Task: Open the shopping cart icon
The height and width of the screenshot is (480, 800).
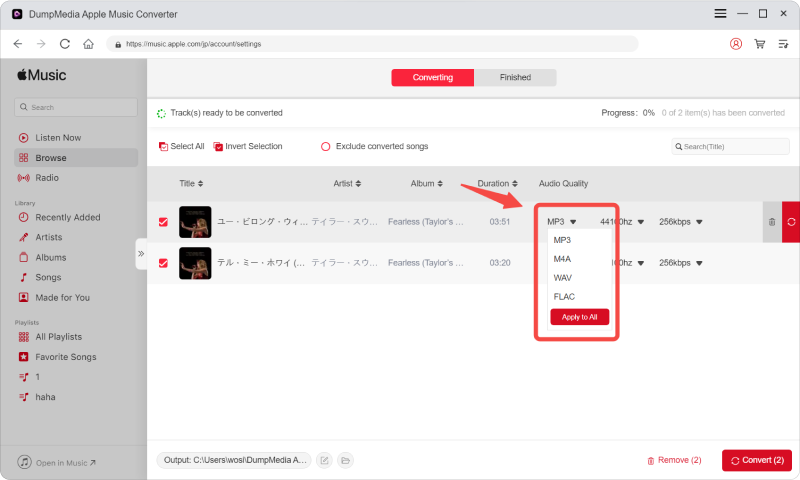Action: click(x=760, y=44)
